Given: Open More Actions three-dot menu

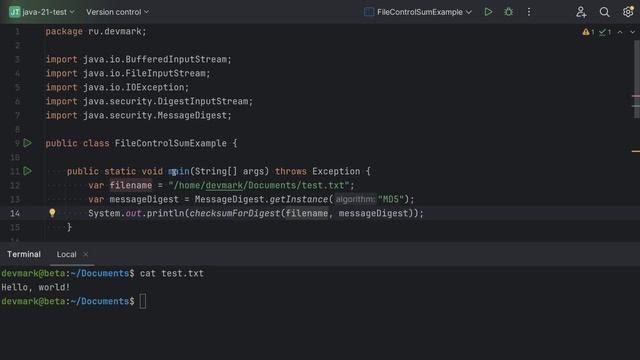Looking at the screenshot, I should [529, 12].
